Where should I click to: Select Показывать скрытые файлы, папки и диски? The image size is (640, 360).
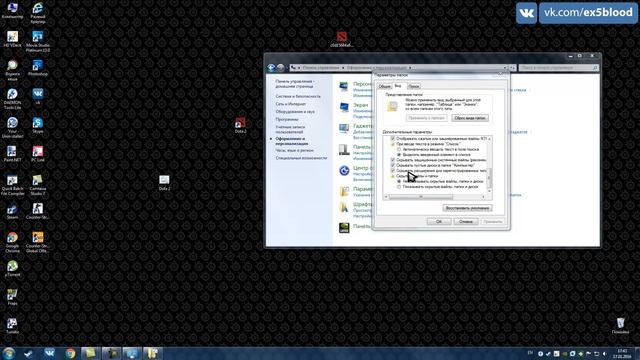tap(399, 187)
